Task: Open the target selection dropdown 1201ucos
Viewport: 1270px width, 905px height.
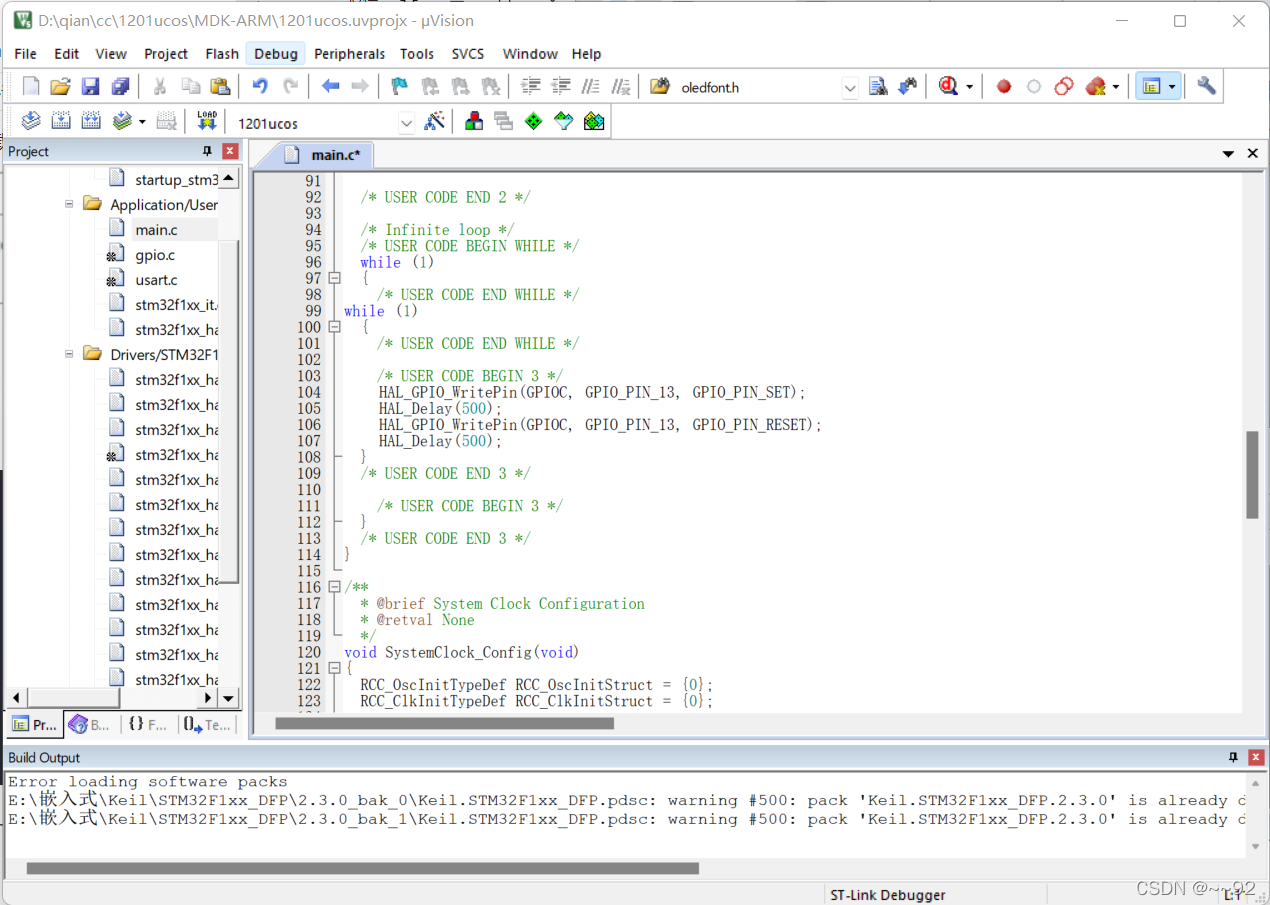Action: click(x=406, y=123)
